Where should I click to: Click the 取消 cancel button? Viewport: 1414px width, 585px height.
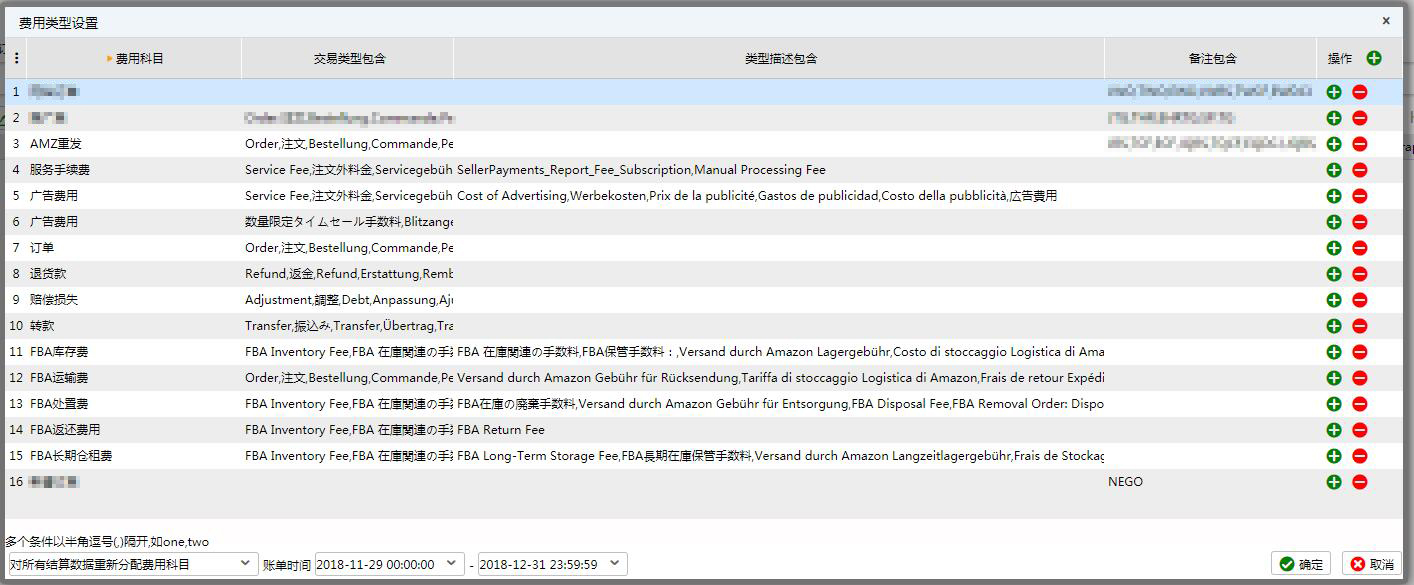(x=1374, y=563)
